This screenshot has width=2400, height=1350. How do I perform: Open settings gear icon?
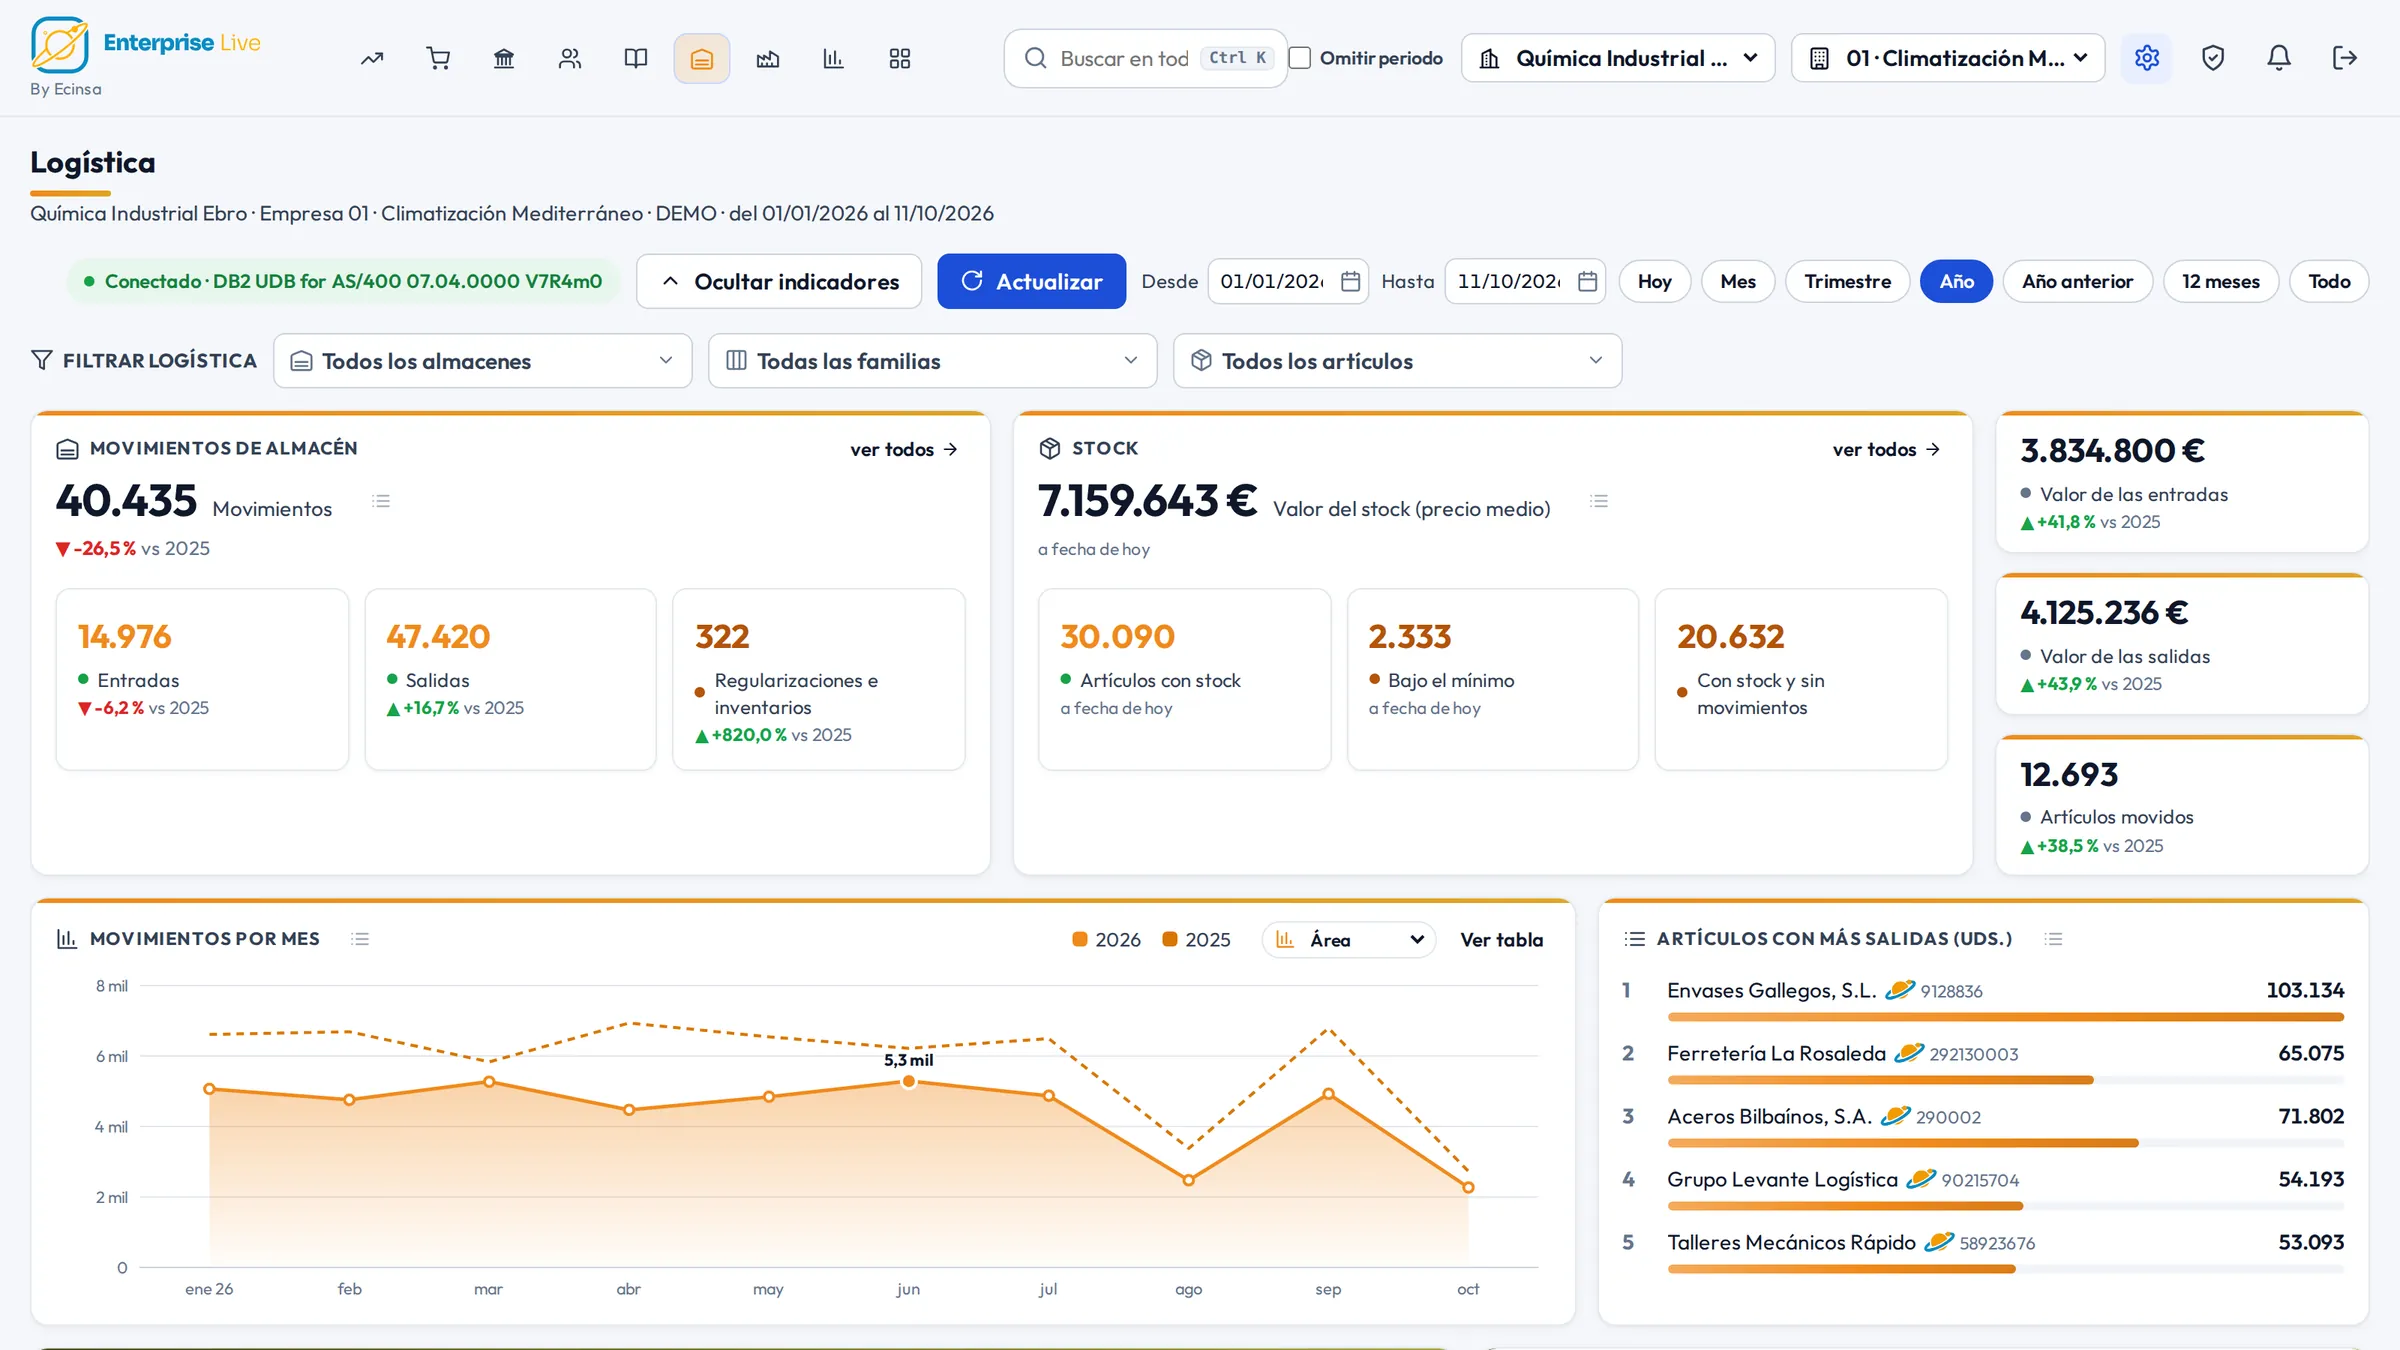2146,58
